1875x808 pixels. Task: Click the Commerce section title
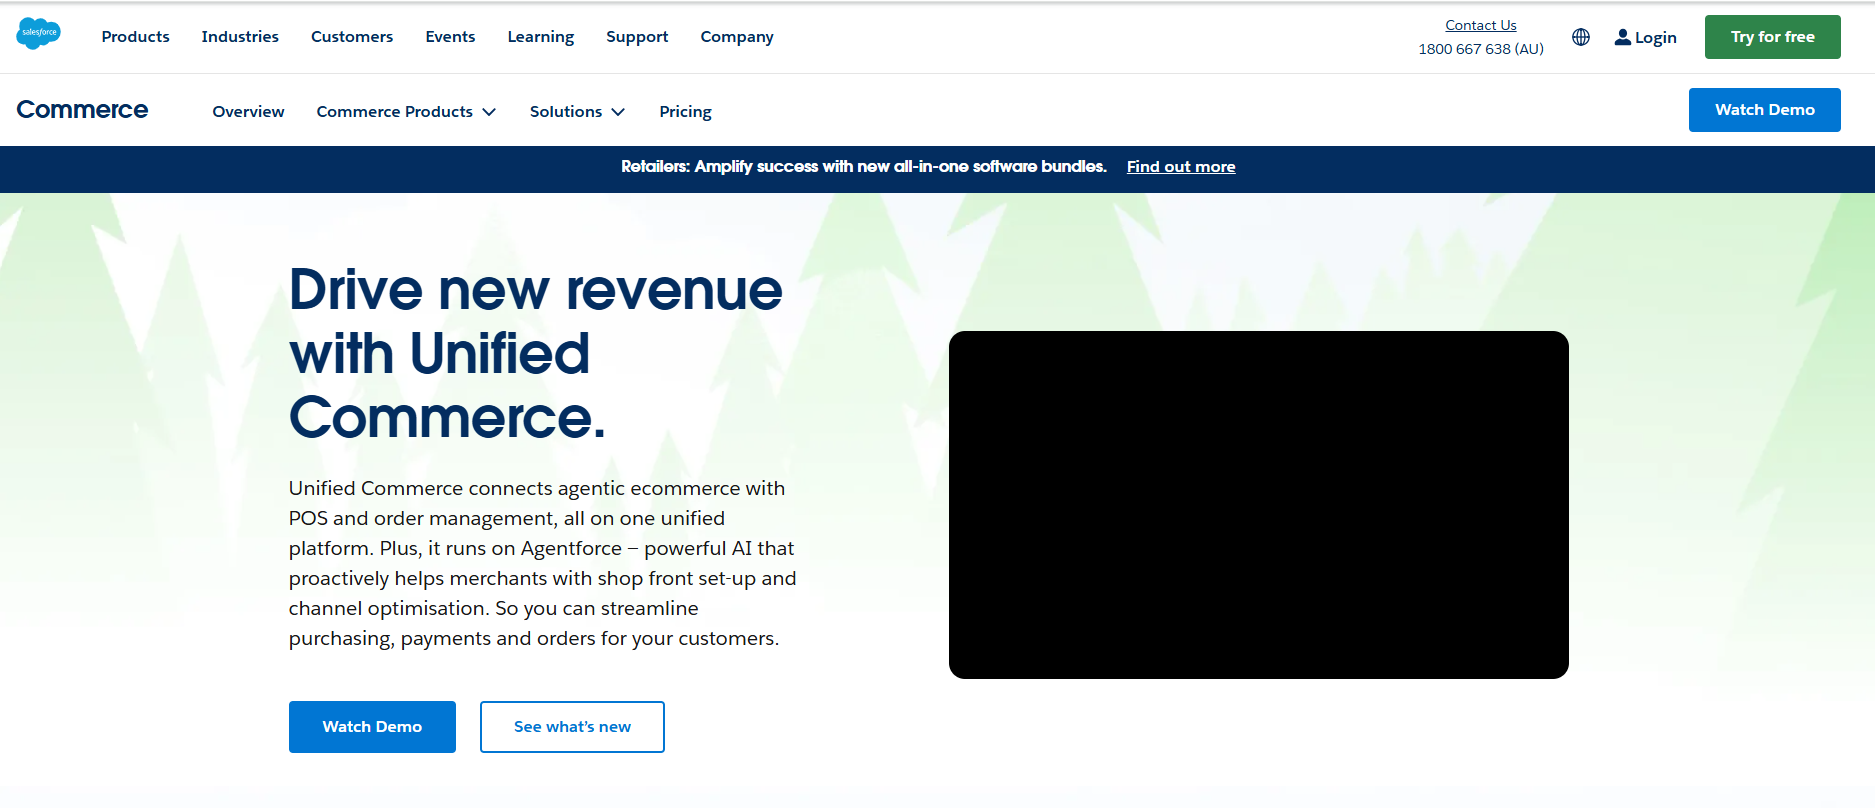pos(82,110)
